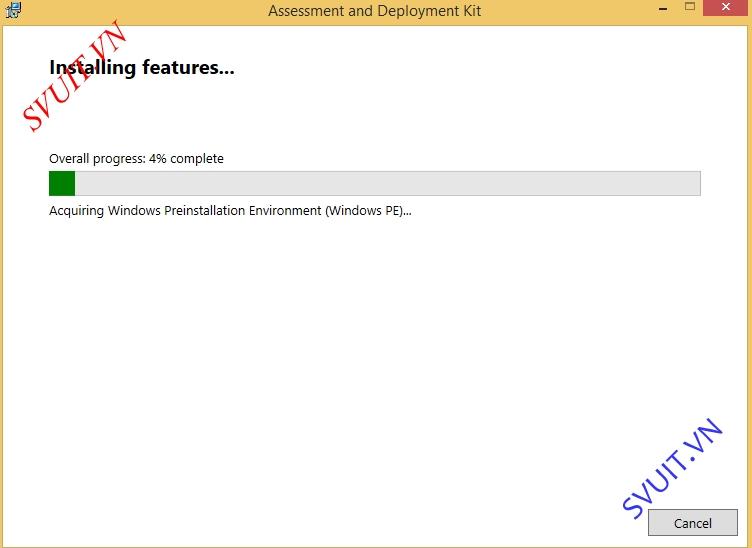Viewport: 752px width, 548px height.
Task: Click 'Acquiring Windows Preinstallation Environment' status text
Action: (x=230, y=210)
